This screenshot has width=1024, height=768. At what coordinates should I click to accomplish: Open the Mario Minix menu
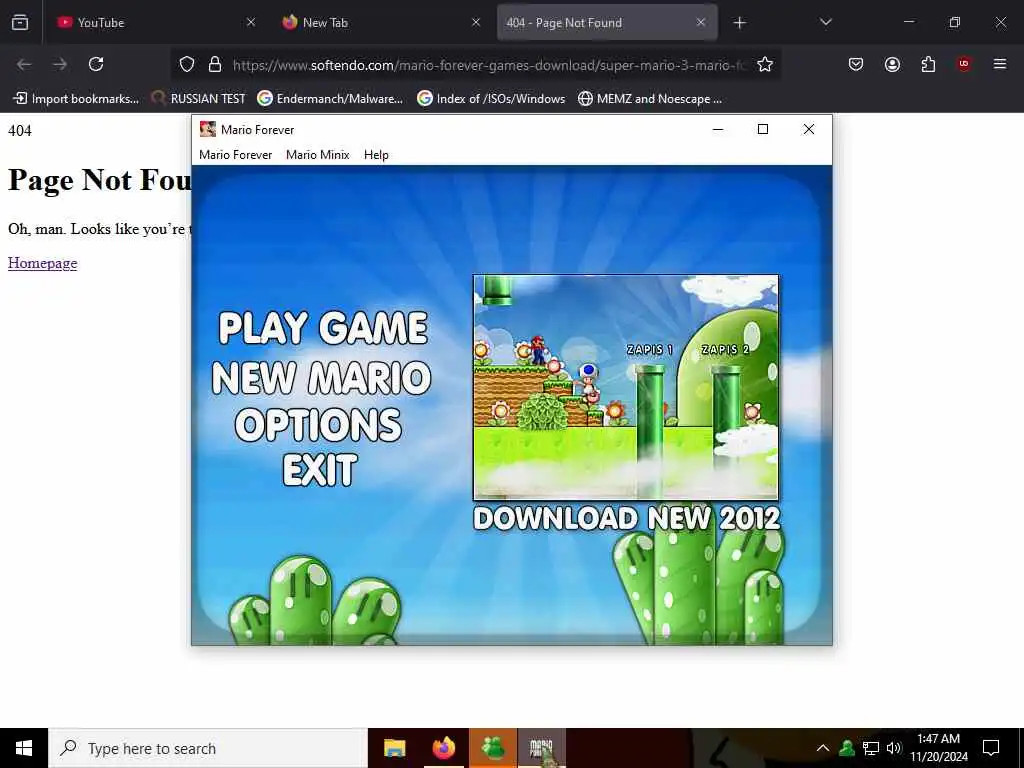point(317,155)
